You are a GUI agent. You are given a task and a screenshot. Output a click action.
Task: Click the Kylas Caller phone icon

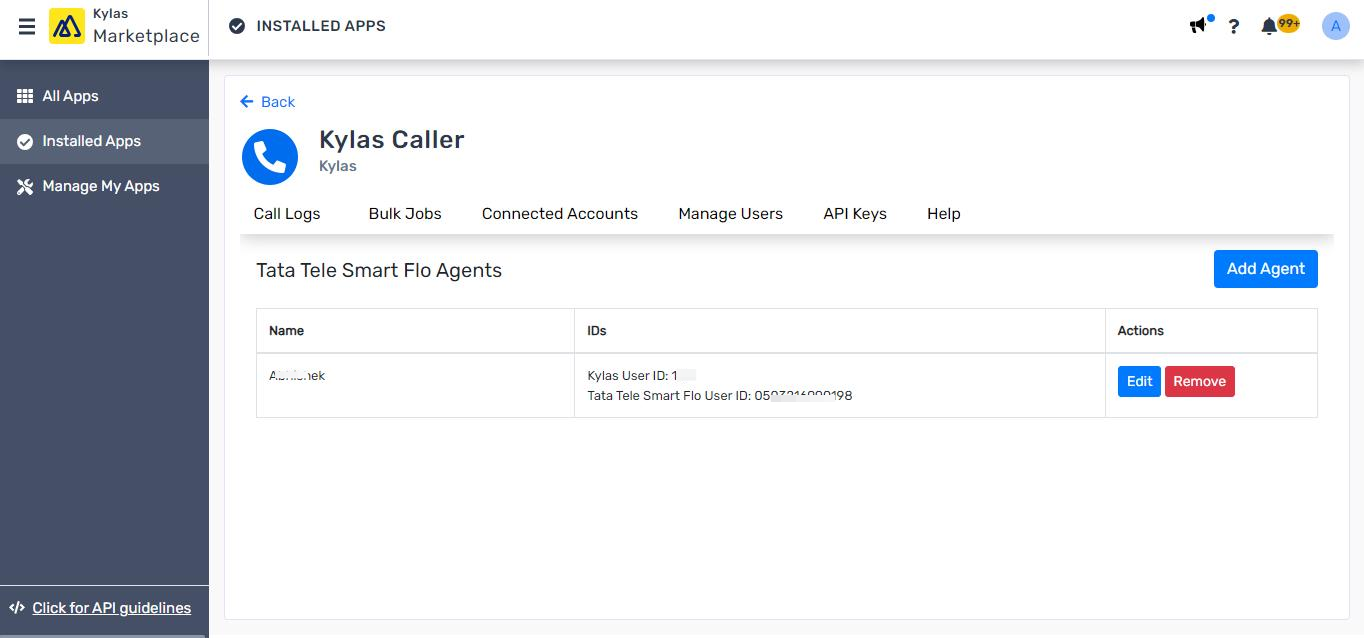pos(270,157)
